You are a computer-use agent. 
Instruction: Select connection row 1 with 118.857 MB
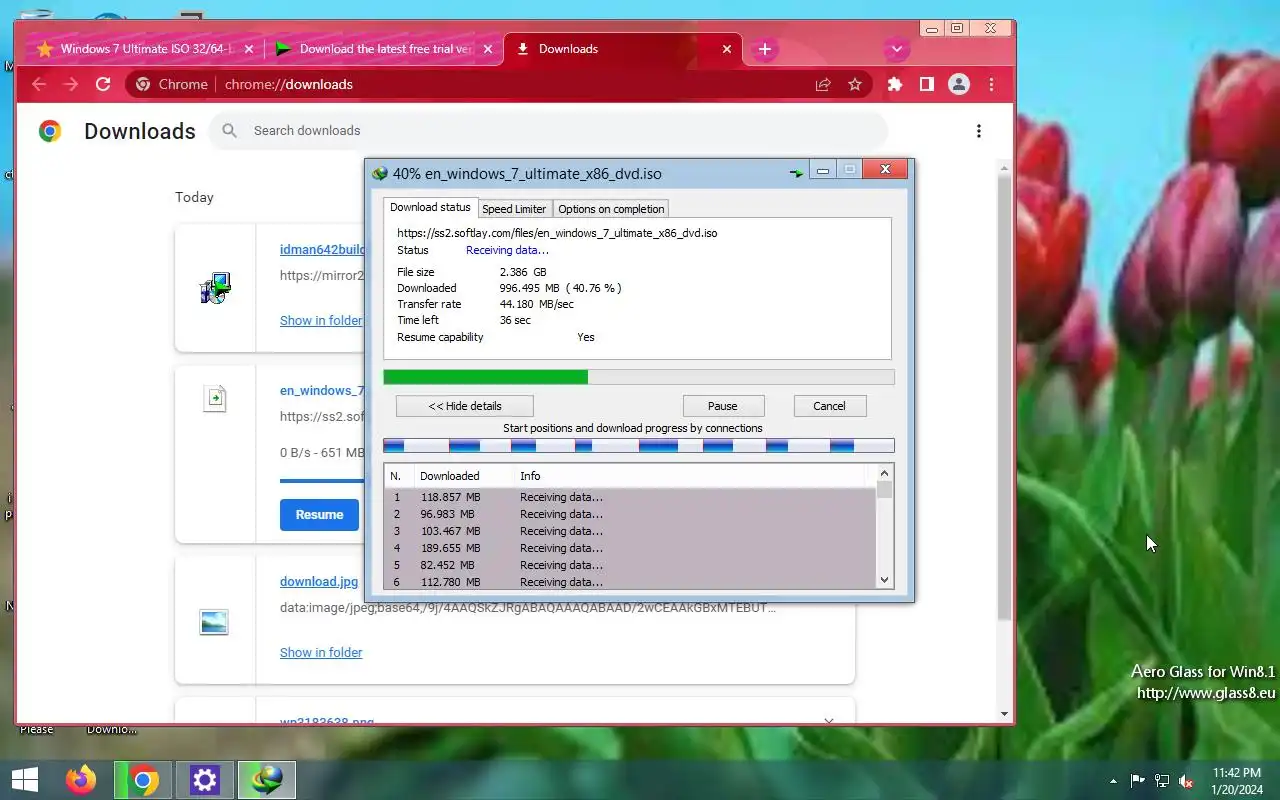click(x=630, y=497)
